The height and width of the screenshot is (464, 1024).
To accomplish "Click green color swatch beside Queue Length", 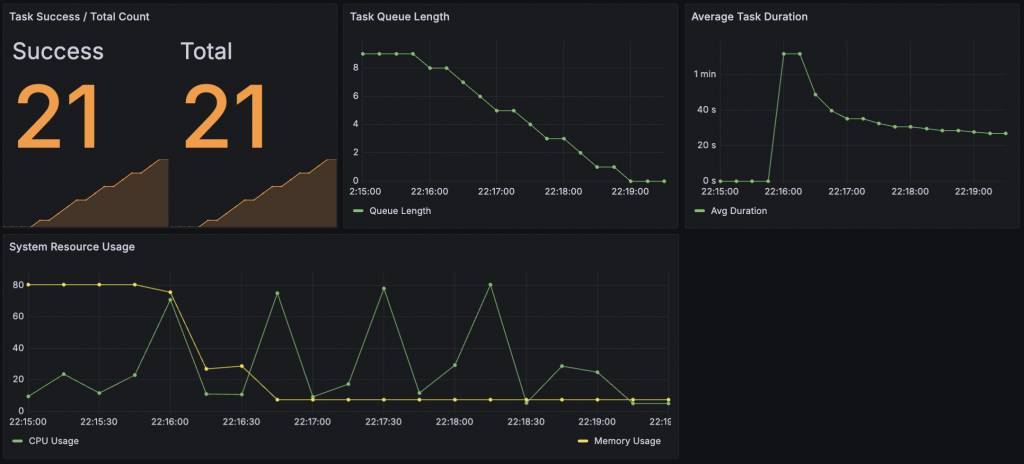I will 357,211.
